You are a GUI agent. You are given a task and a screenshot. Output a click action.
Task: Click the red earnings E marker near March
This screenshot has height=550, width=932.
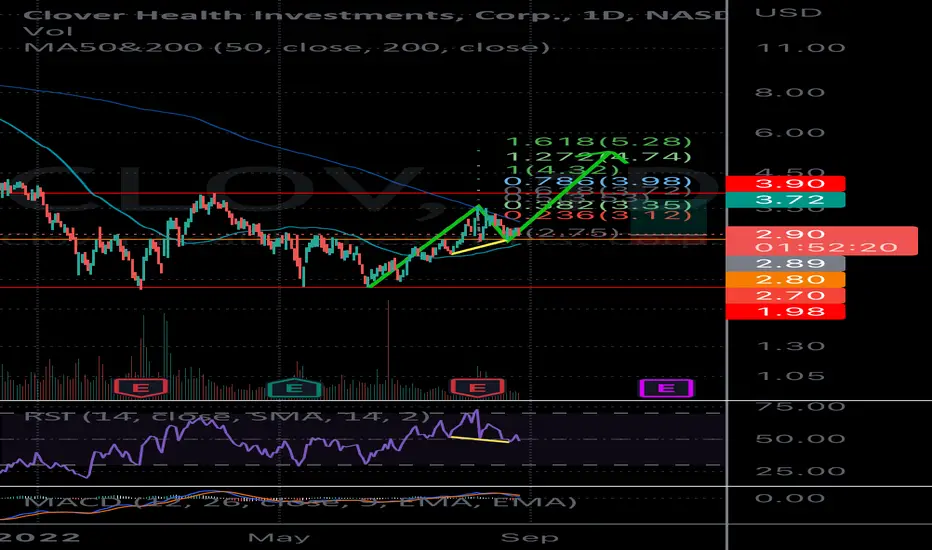point(141,388)
